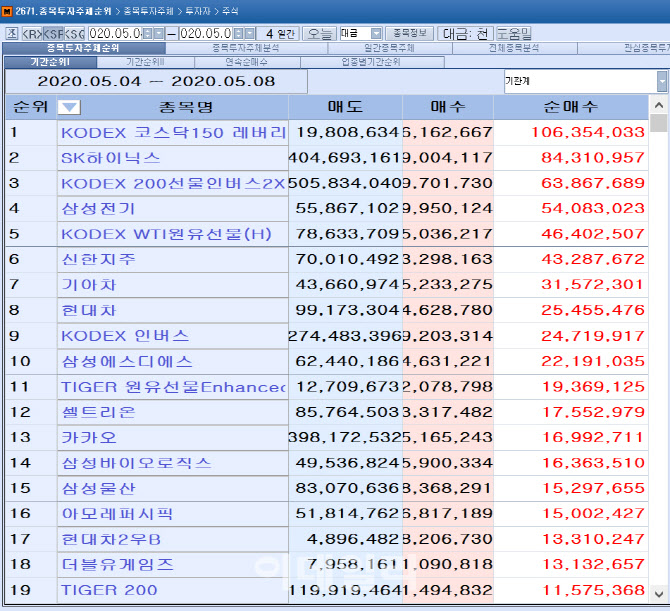Click the 순매수 column header

click(571, 107)
